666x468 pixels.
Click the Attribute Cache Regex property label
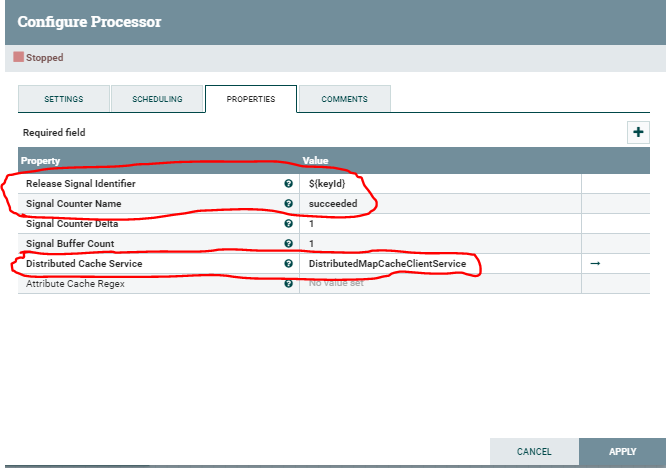75,283
